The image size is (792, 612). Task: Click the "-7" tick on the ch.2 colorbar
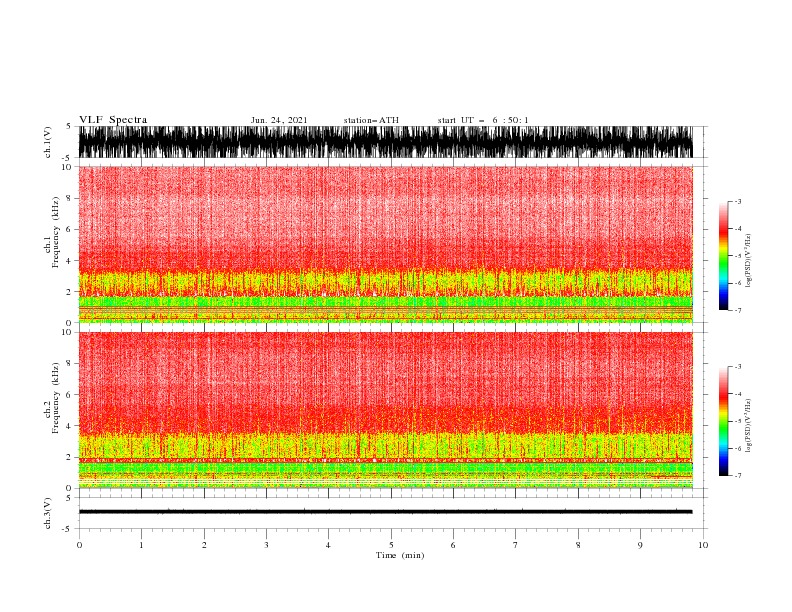pos(737,476)
